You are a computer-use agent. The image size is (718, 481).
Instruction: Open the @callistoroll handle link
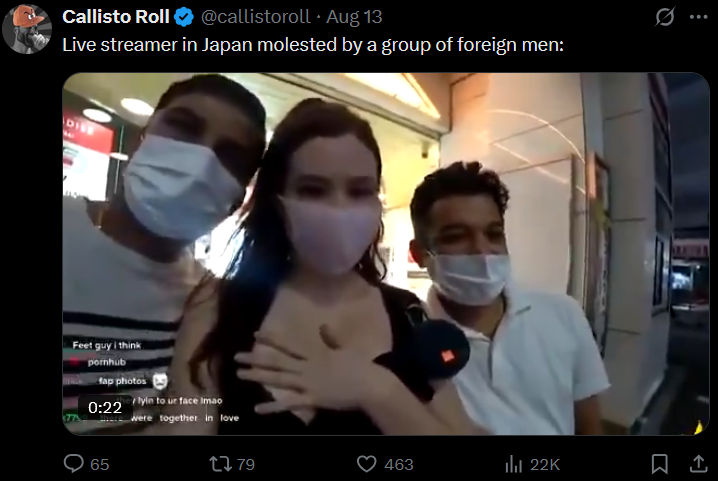[256, 17]
